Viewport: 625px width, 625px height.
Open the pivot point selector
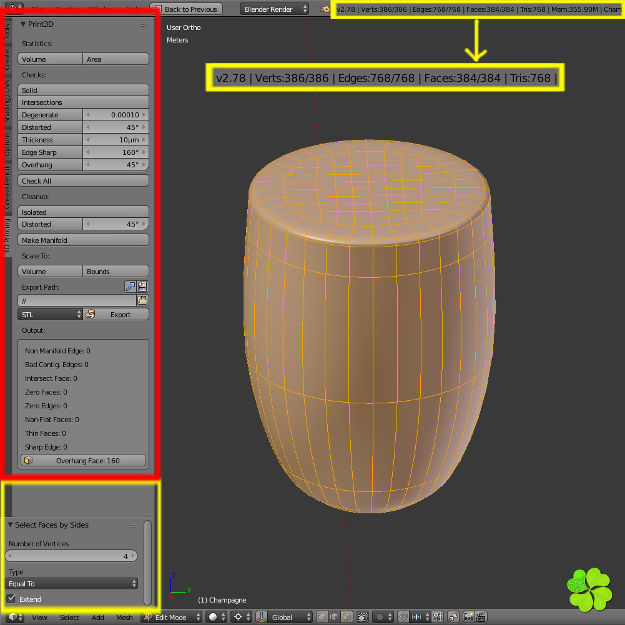(x=241, y=617)
